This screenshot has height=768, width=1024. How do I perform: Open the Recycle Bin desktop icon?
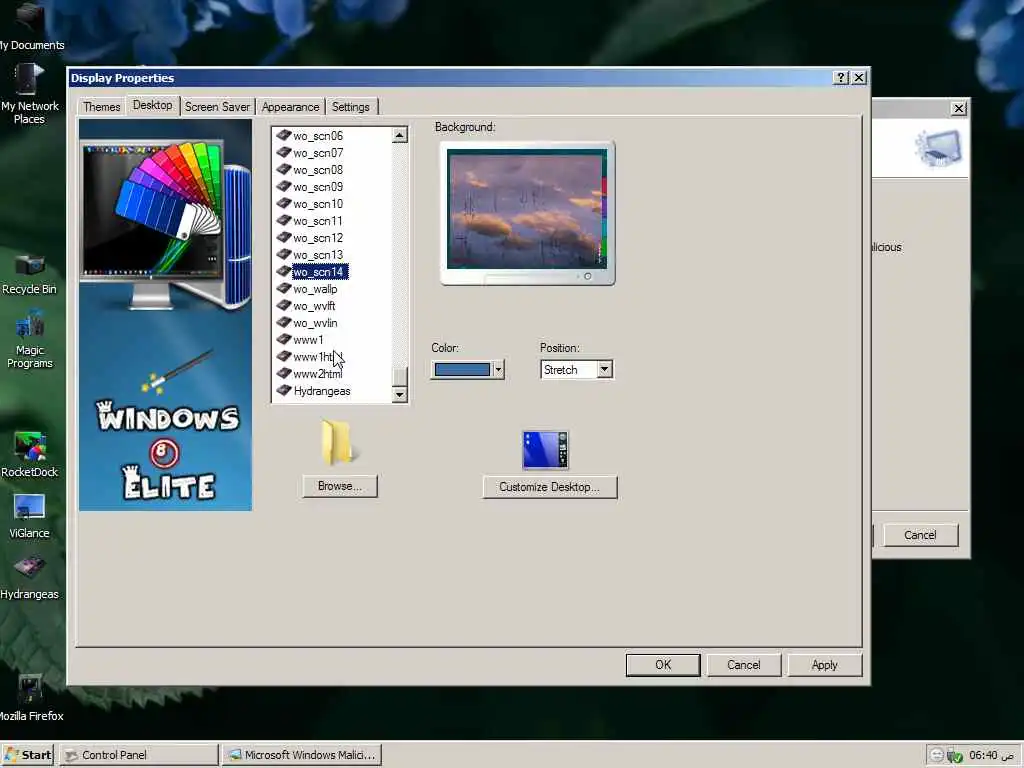(x=29, y=275)
